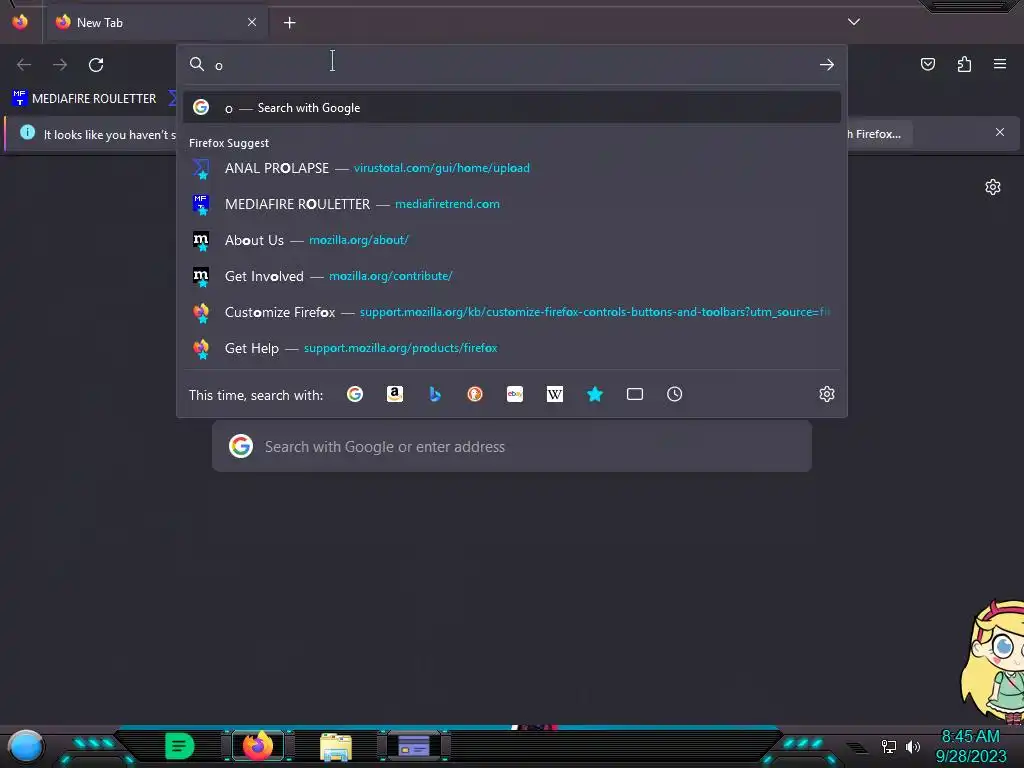Open search settings gear in dropdown
Image resolution: width=1024 pixels, height=768 pixels.
point(827,394)
